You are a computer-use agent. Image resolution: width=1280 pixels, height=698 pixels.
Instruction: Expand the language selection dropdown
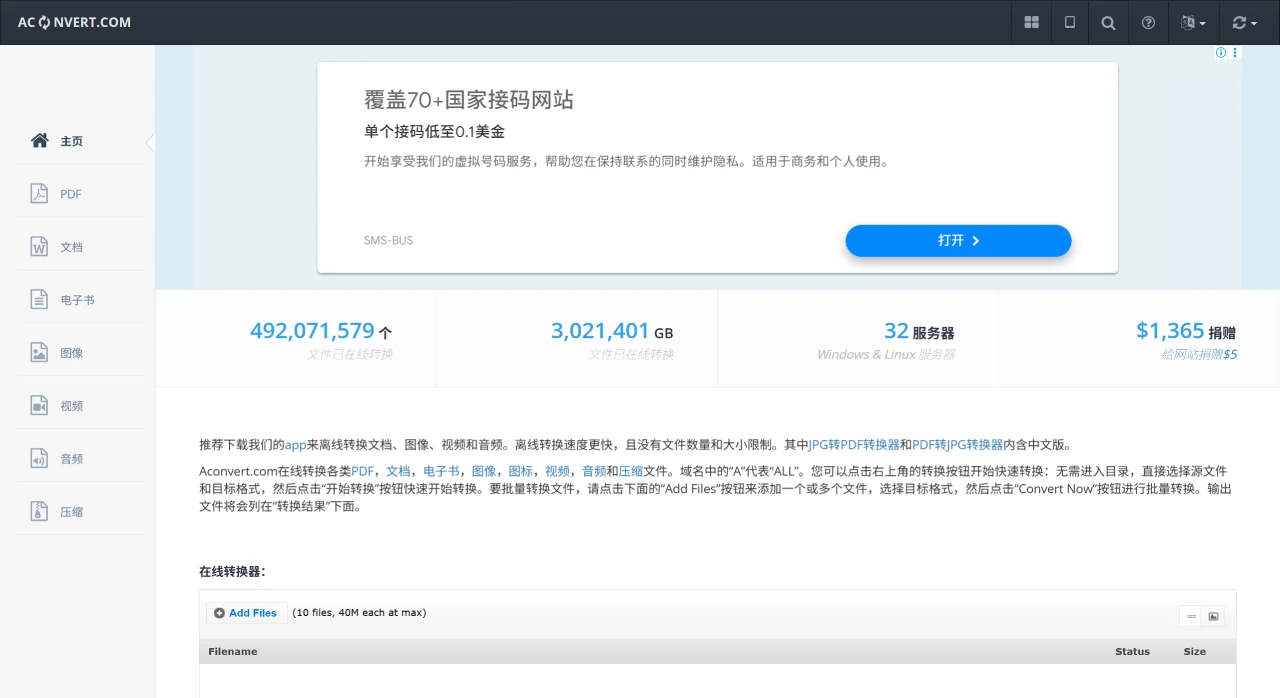coord(1193,22)
